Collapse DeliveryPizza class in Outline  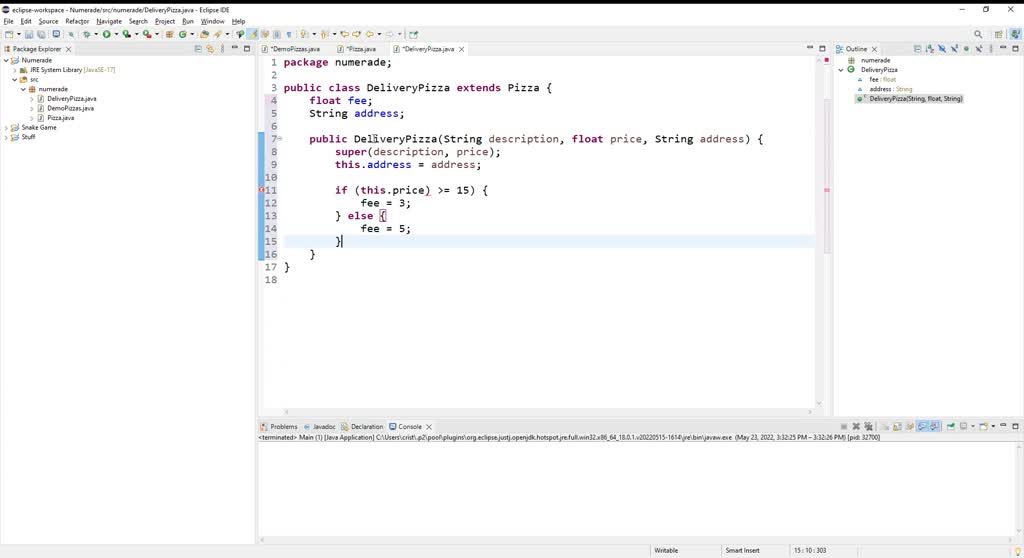tap(841, 70)
